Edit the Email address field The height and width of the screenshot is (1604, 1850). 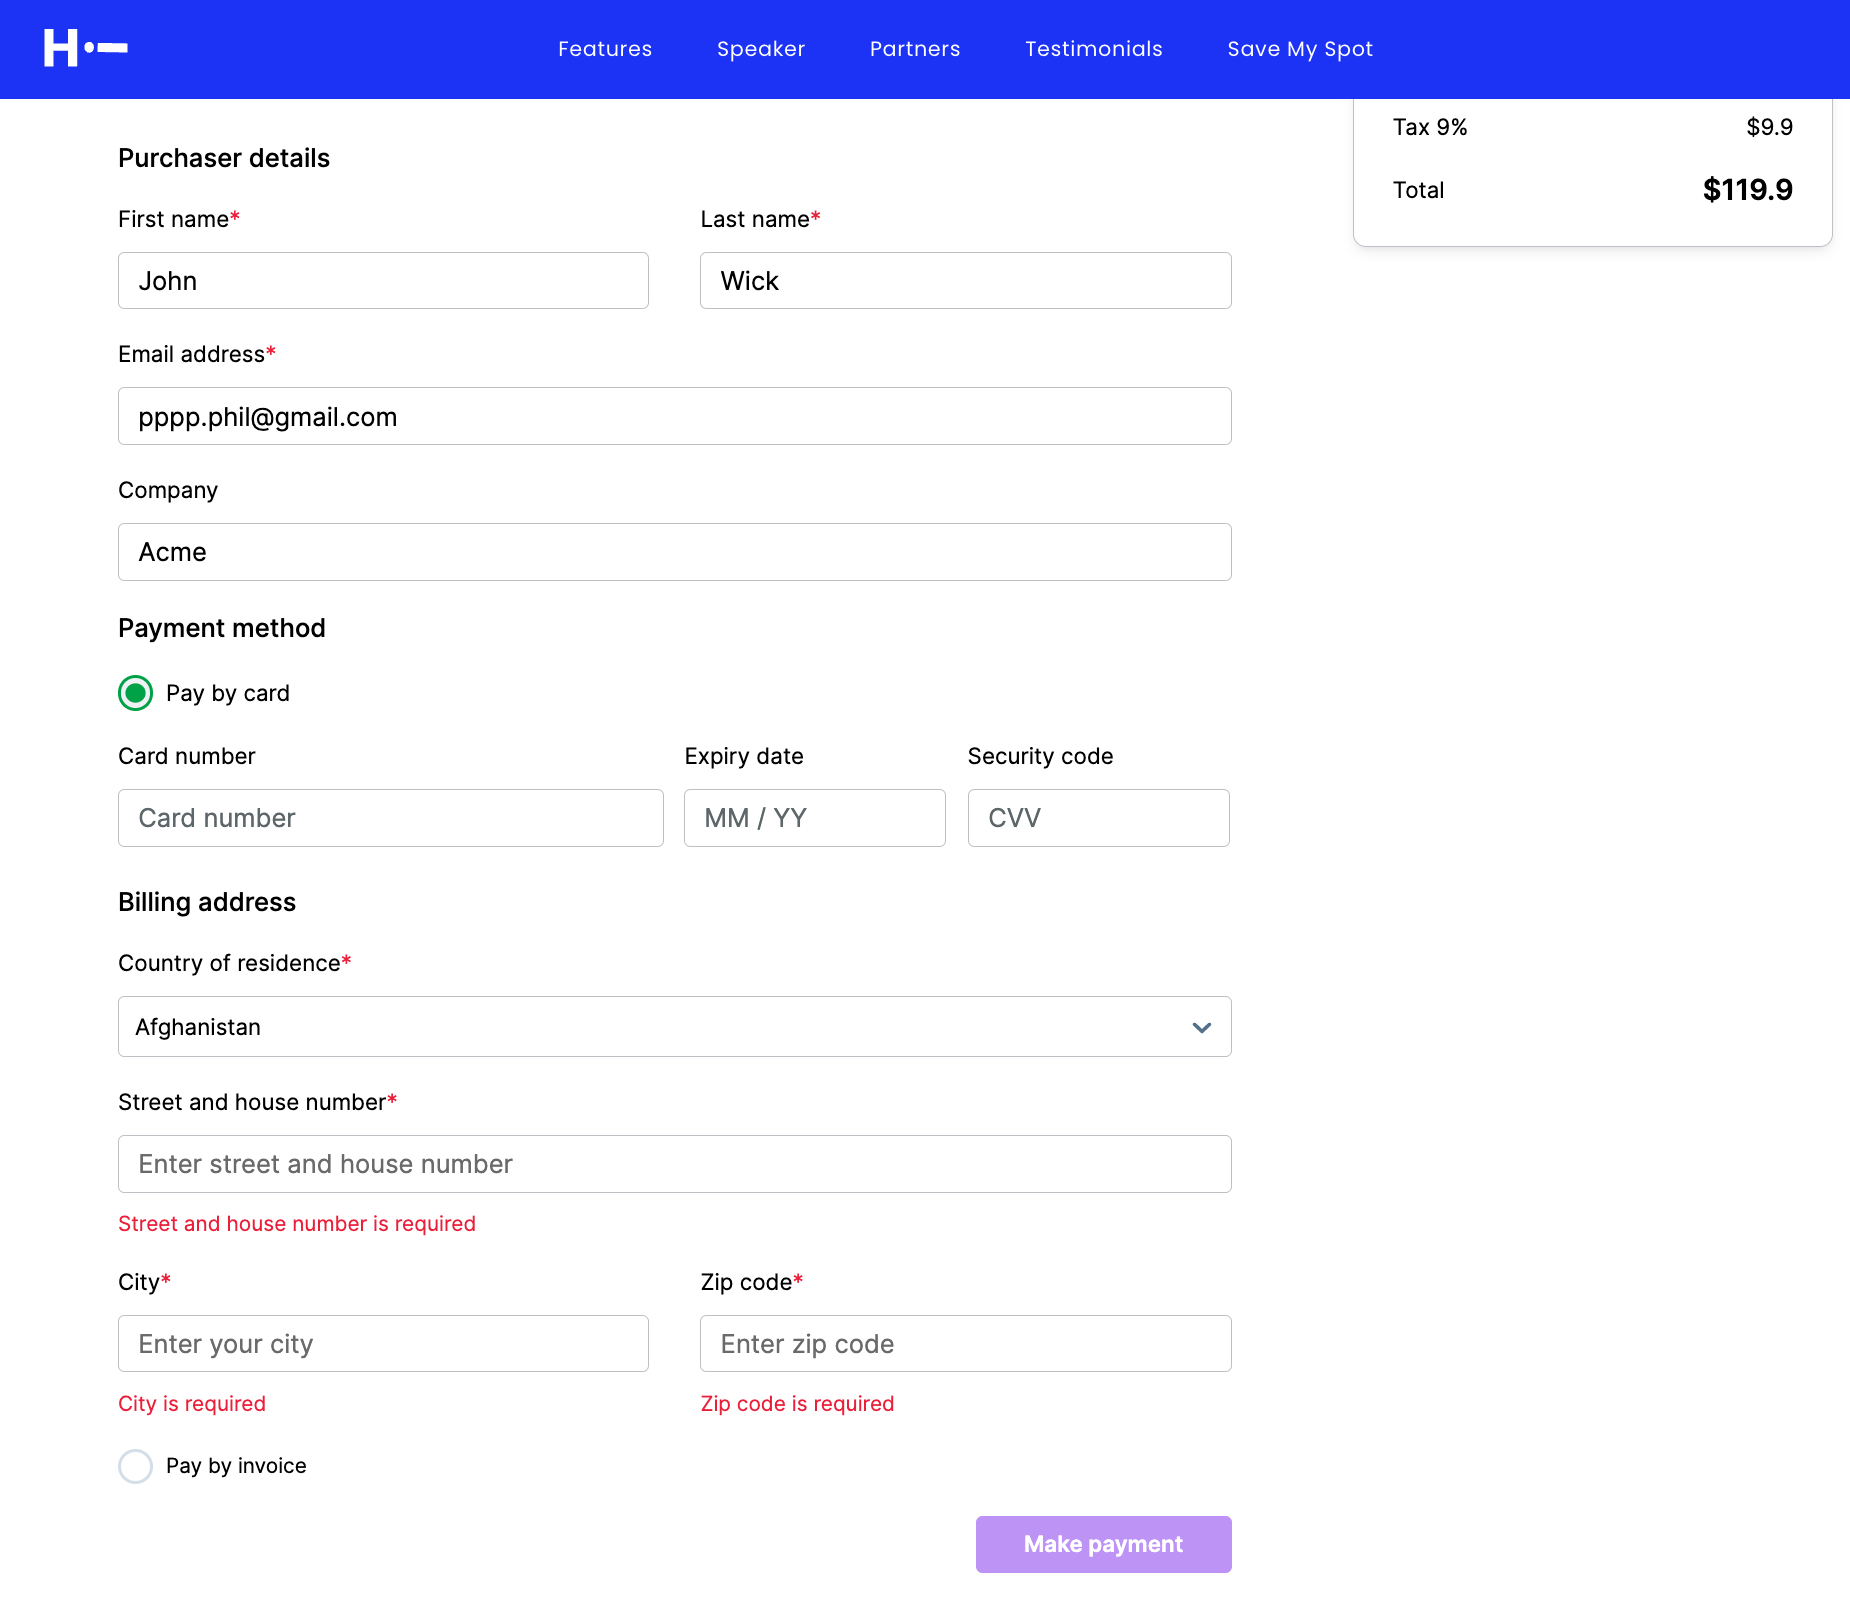pyautogui.click(x=674, y=416)
